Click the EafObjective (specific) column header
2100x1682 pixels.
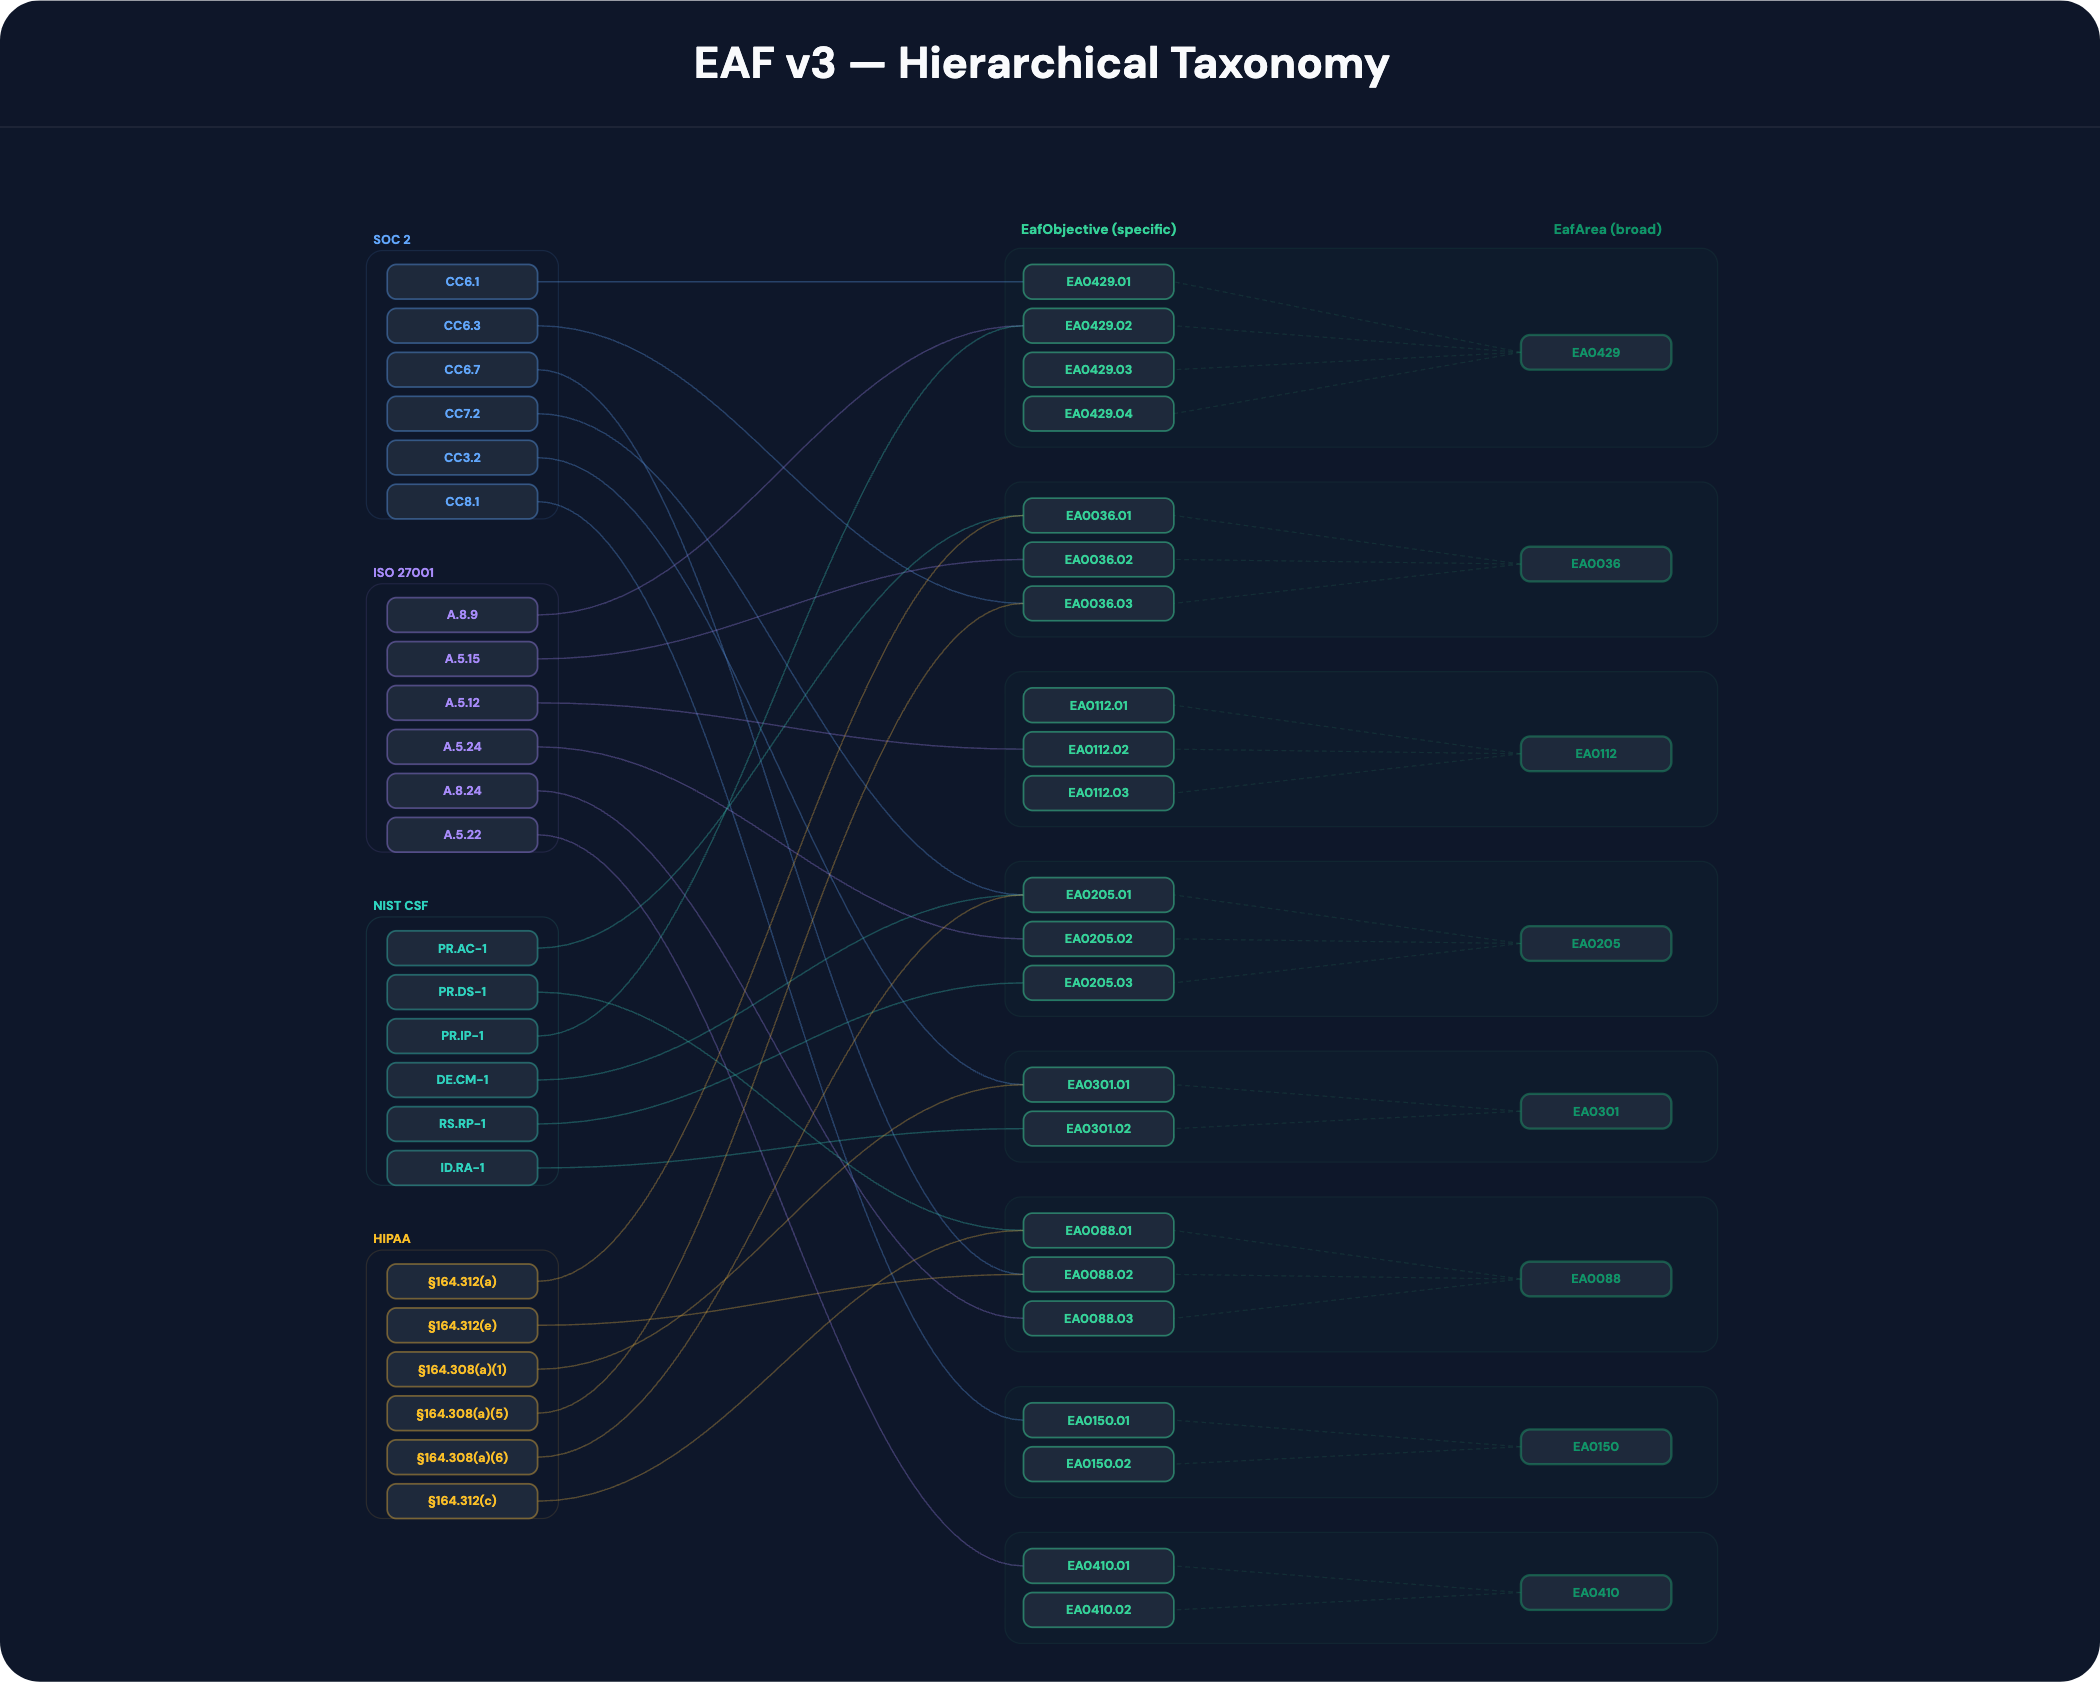tap(1098, 230)
